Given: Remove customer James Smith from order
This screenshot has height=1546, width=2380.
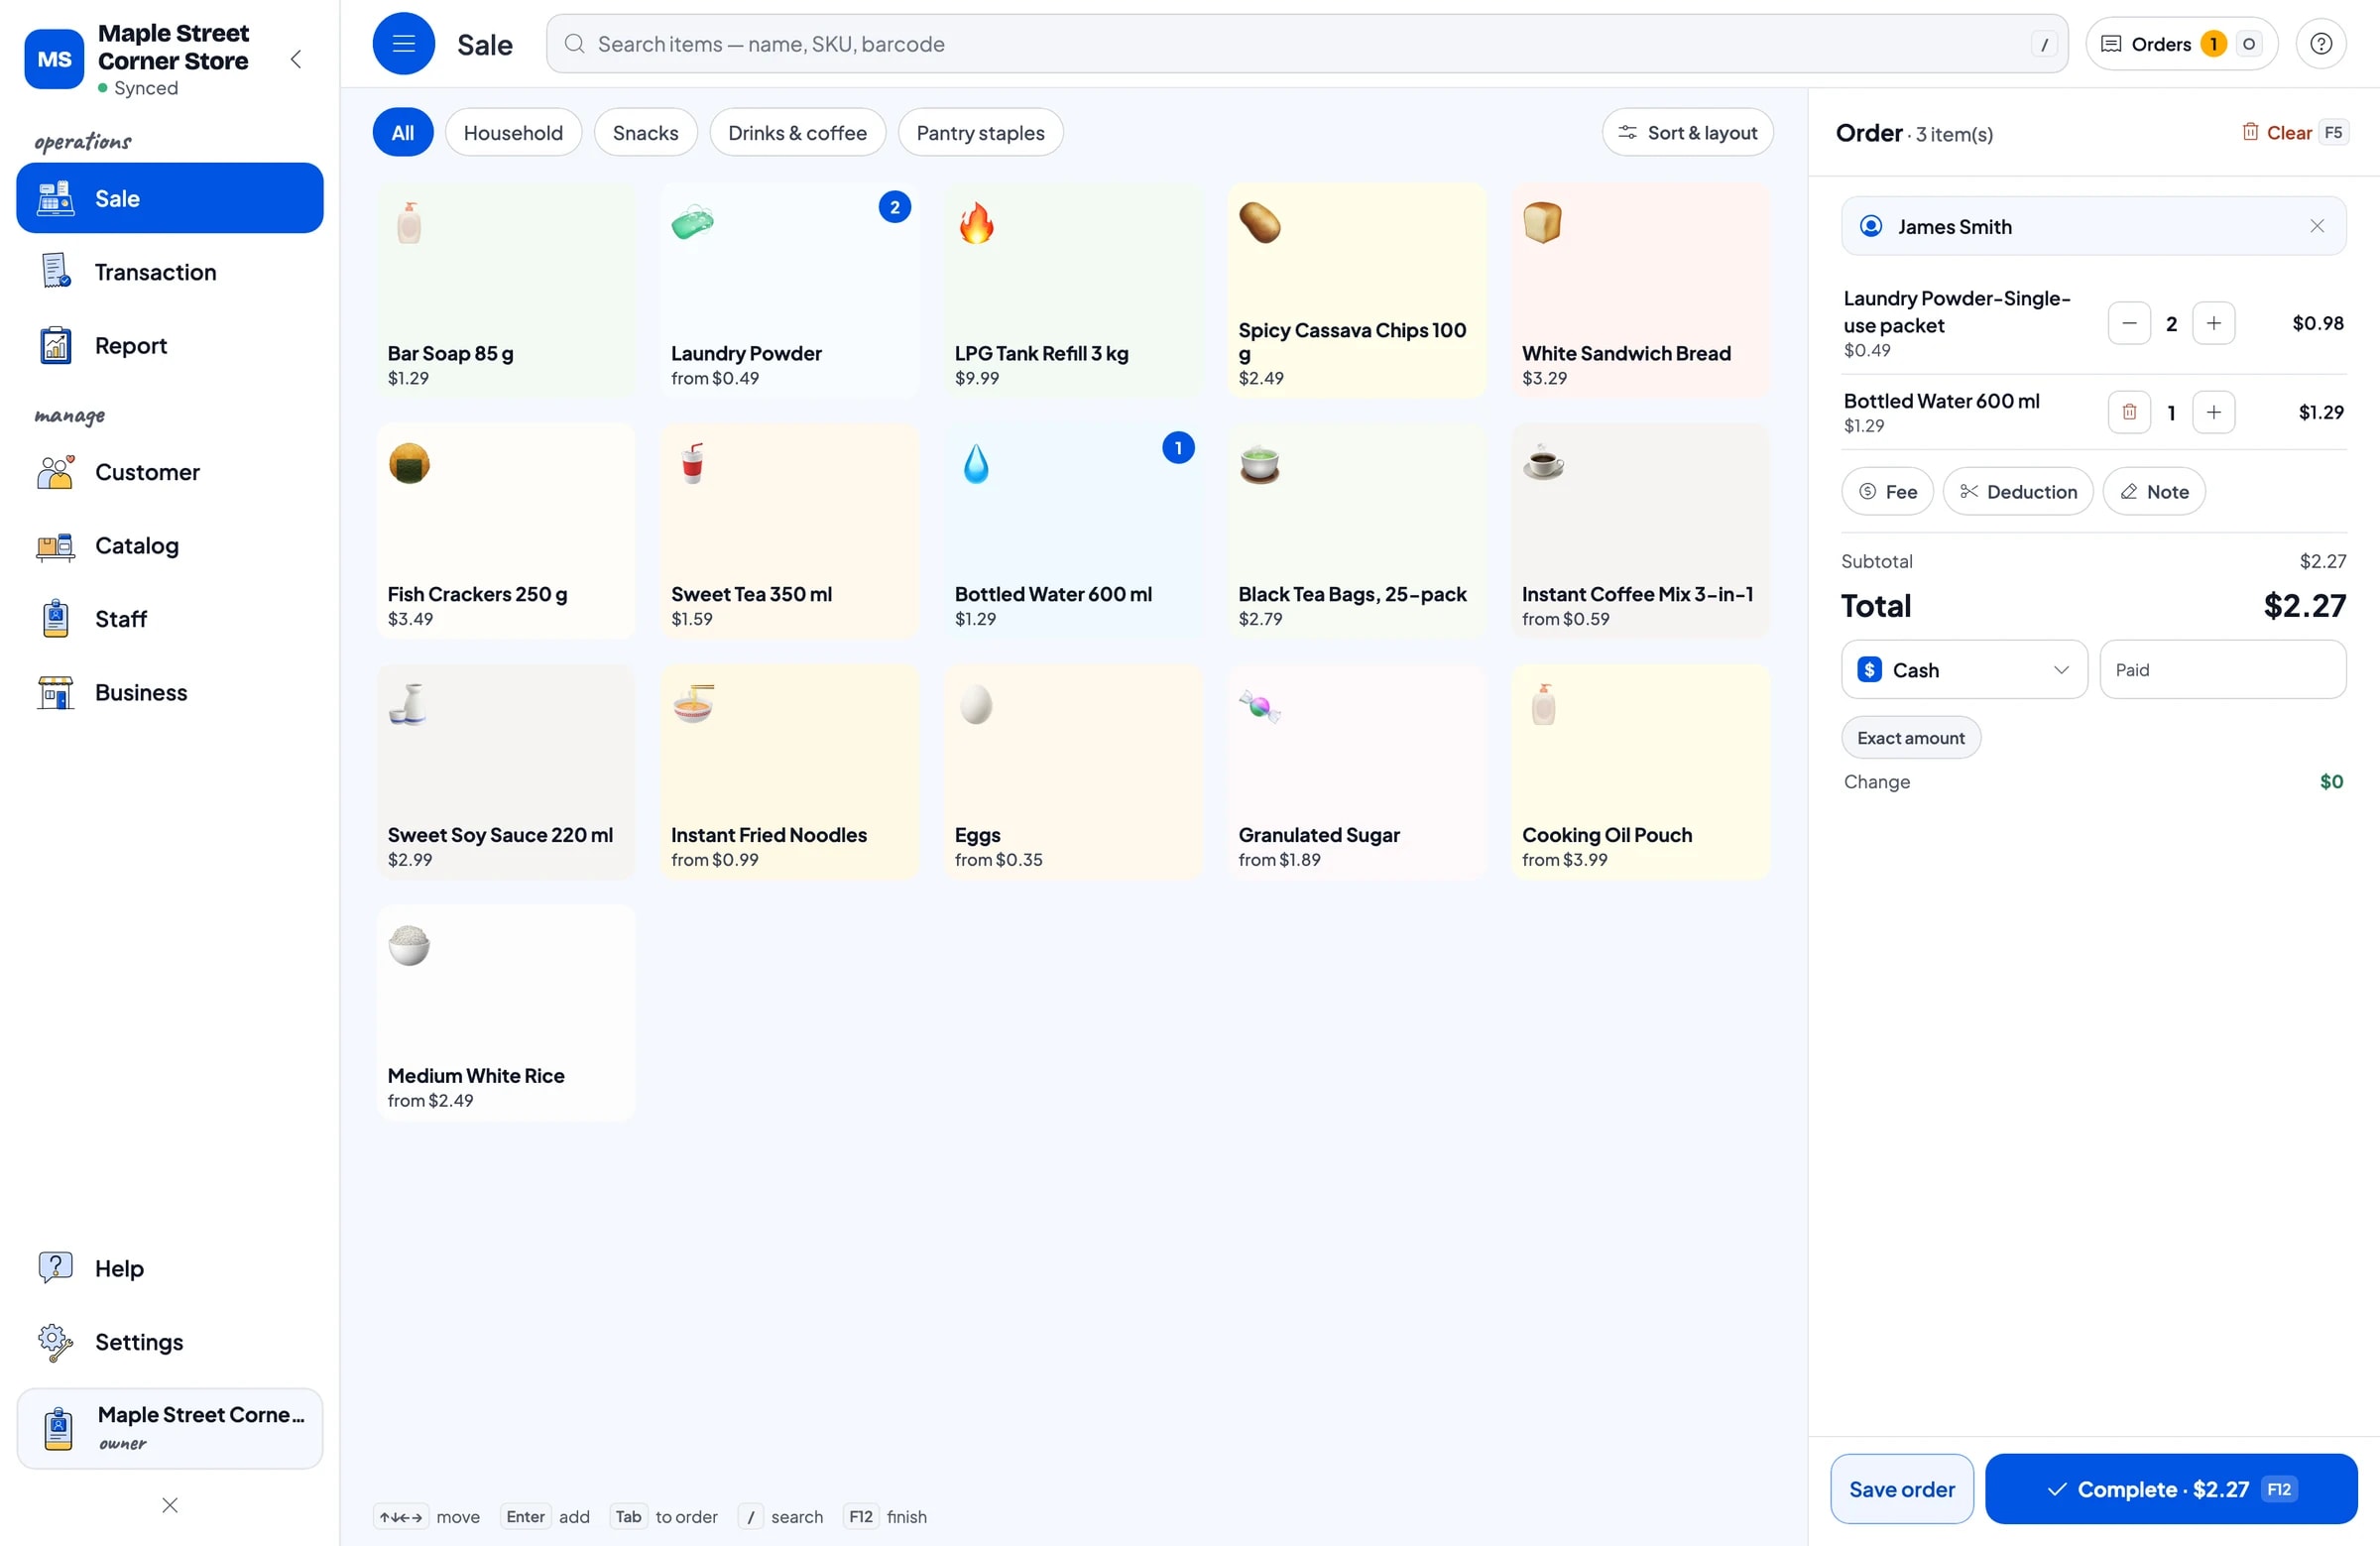Looking at the screenshot, I should tap(2316, 227).
